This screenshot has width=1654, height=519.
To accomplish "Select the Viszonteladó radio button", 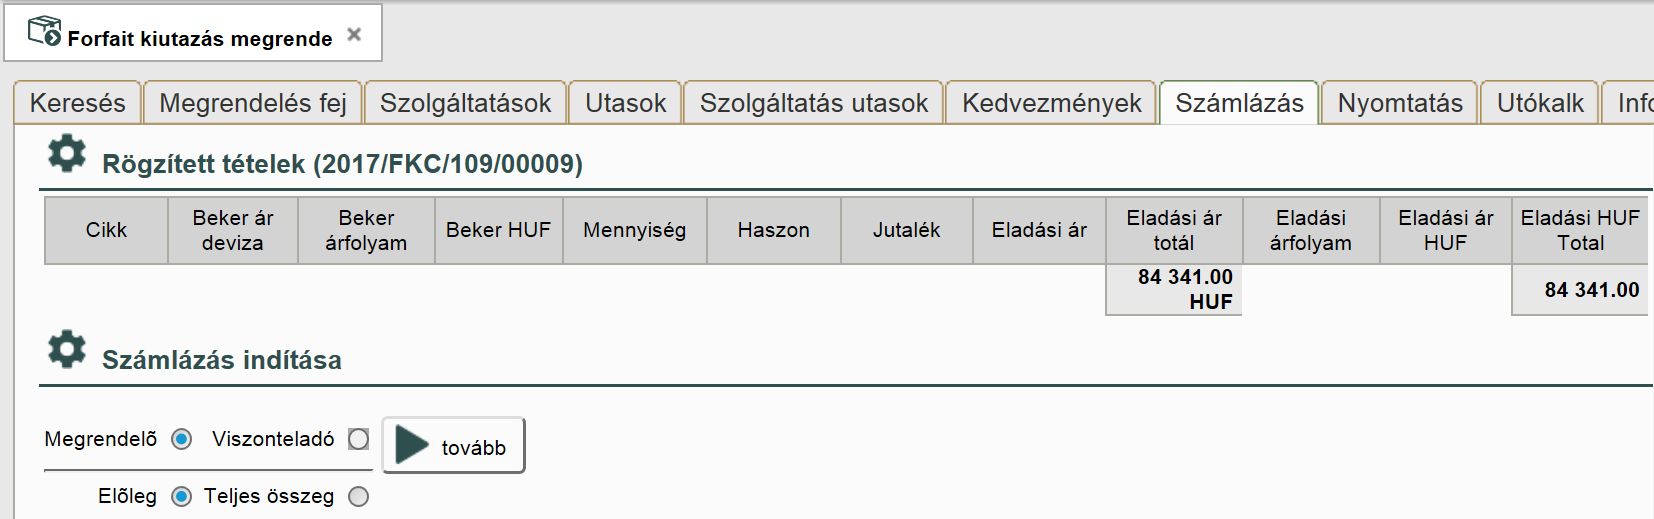I will tap(359, 439).
